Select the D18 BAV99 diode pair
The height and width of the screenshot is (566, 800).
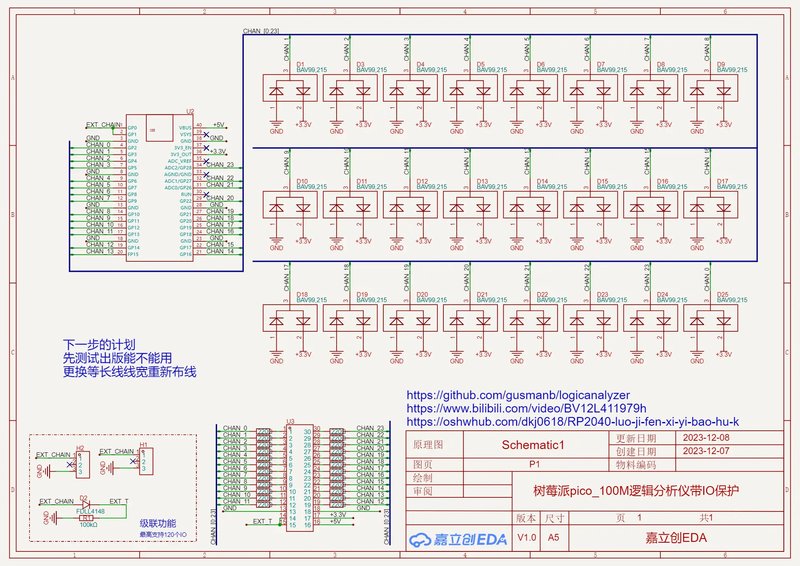(290, 318)
